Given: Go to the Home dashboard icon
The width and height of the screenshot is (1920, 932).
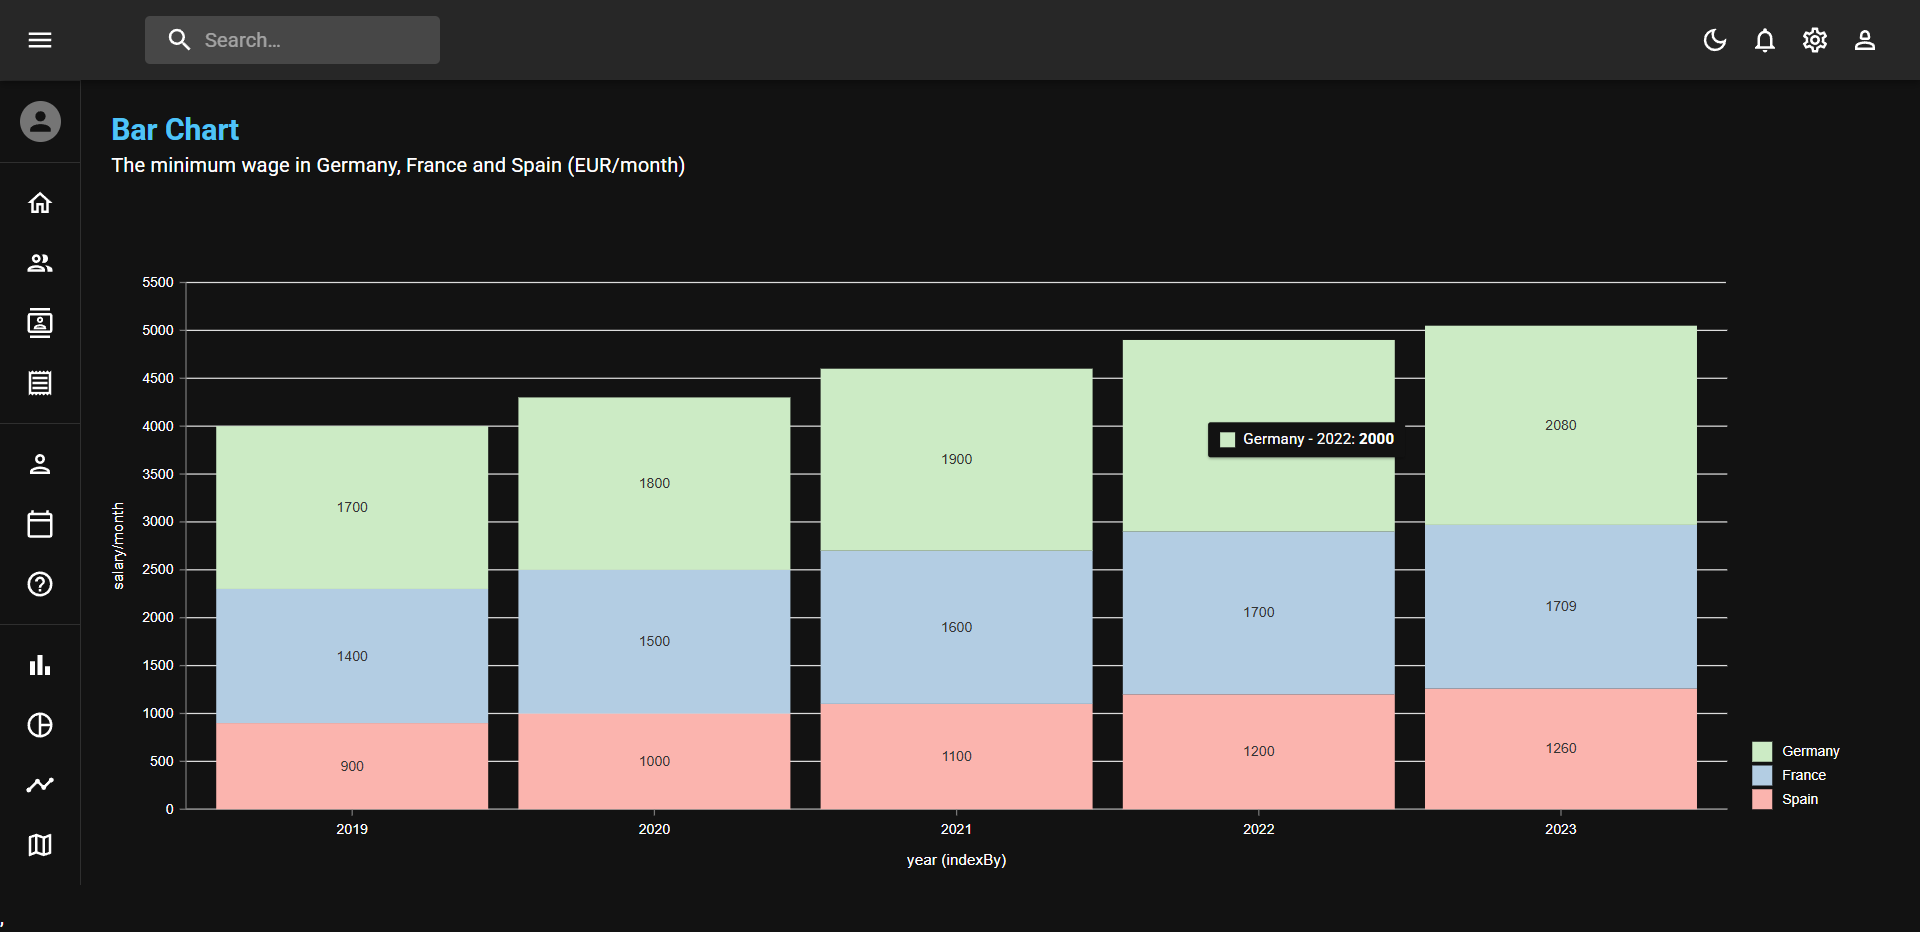Looking at the screenshot, I should click(40, 203).
